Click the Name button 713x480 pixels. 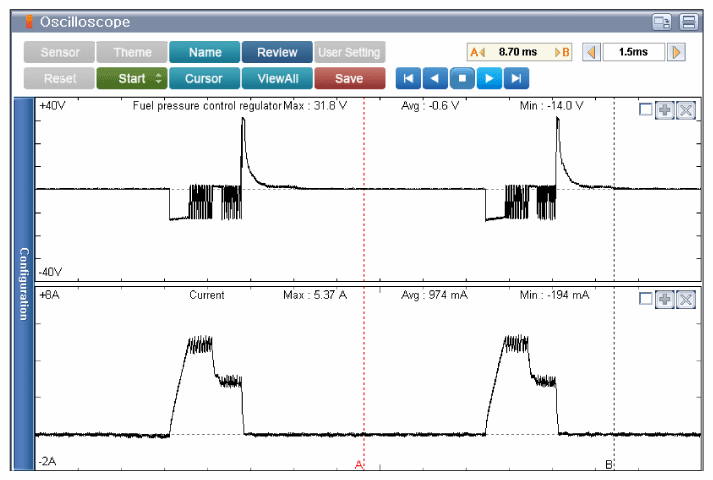click(x=204, y=52)
